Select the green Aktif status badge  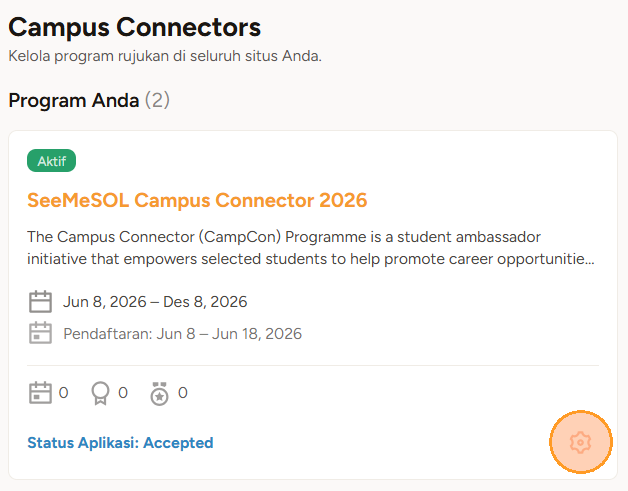pos(51,161)
